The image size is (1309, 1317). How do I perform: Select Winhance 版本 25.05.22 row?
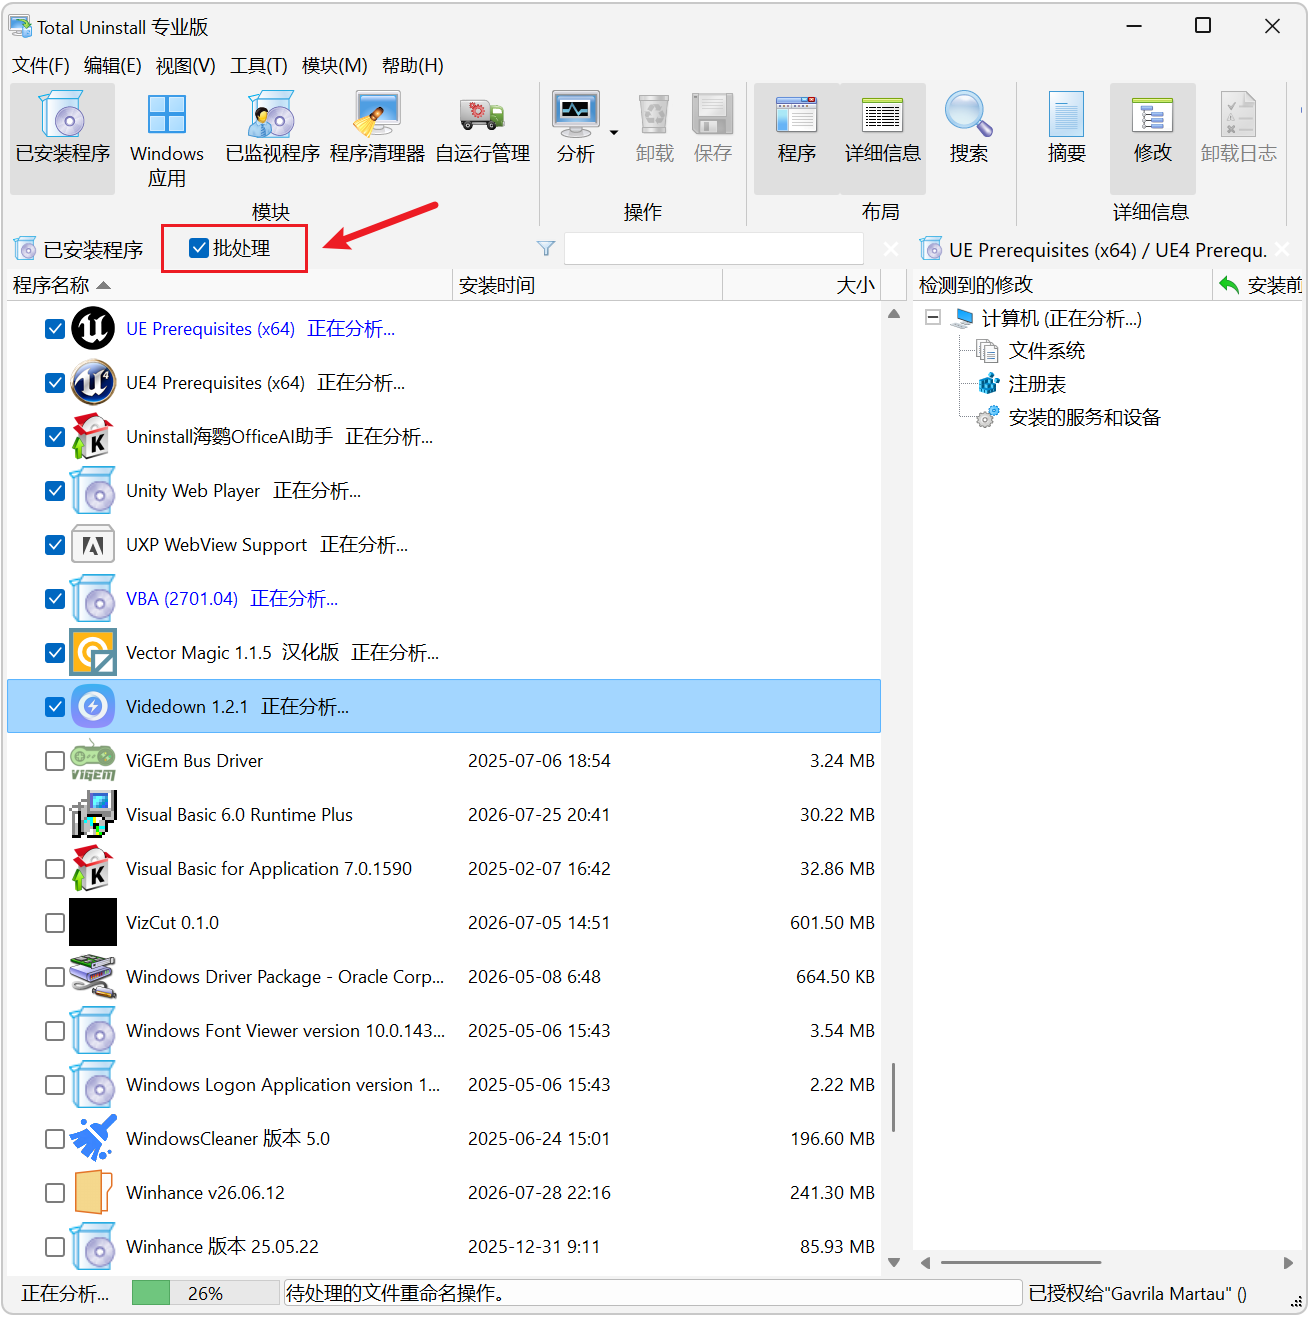[443, 1247]
